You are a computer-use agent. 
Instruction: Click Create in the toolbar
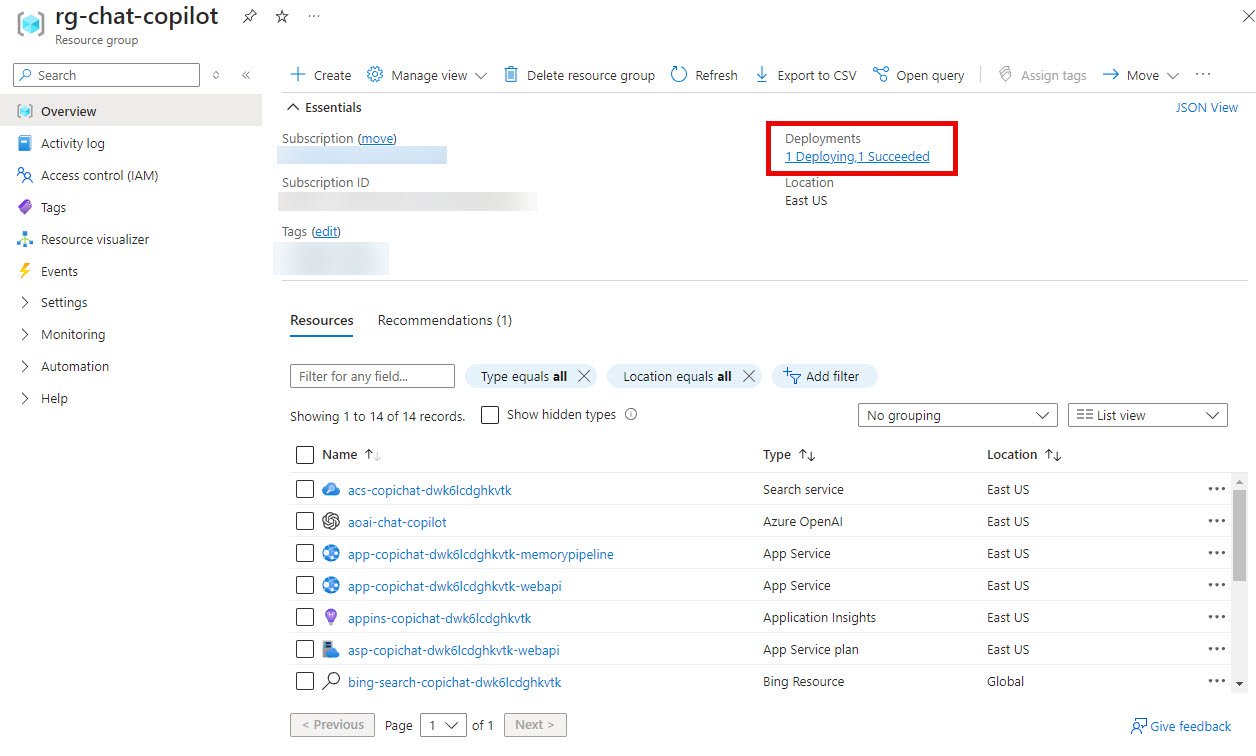pyautogui.click(x=320, y=75)
